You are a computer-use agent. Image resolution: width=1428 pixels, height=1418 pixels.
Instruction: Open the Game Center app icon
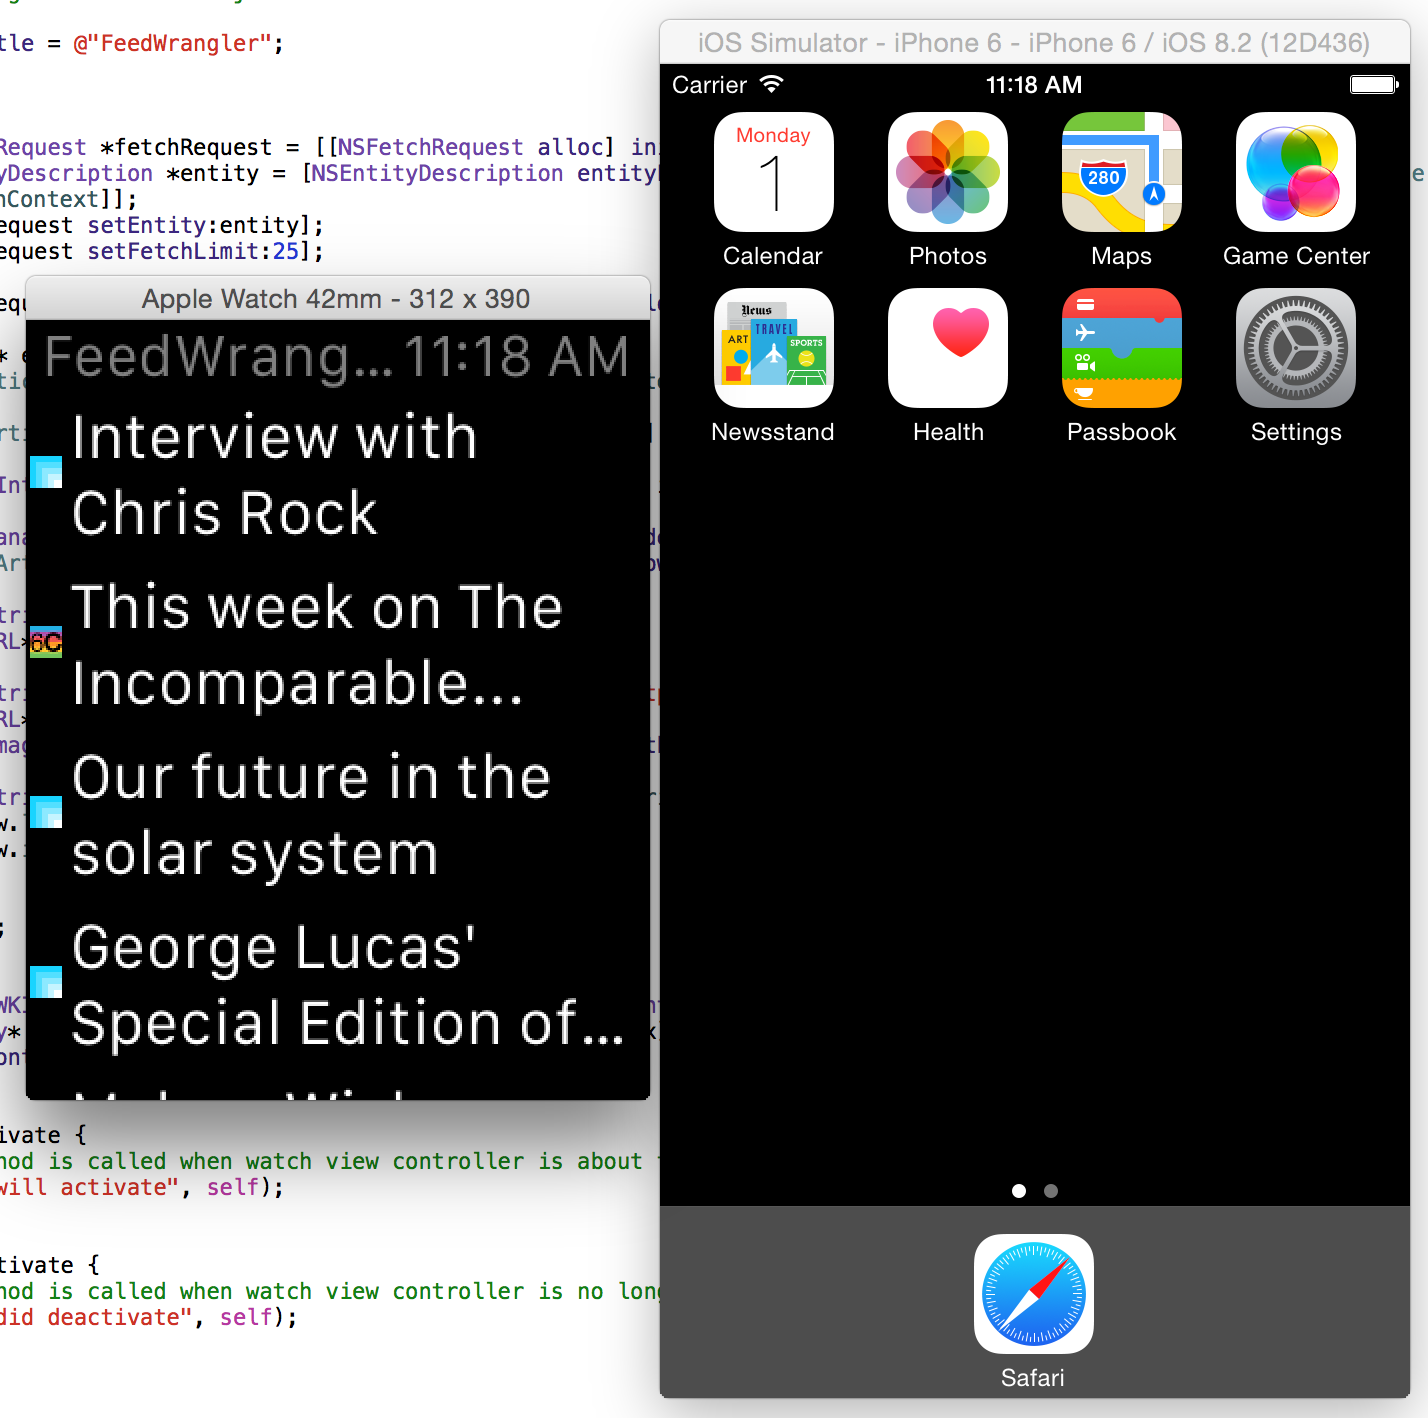[x=1295, y=172]
